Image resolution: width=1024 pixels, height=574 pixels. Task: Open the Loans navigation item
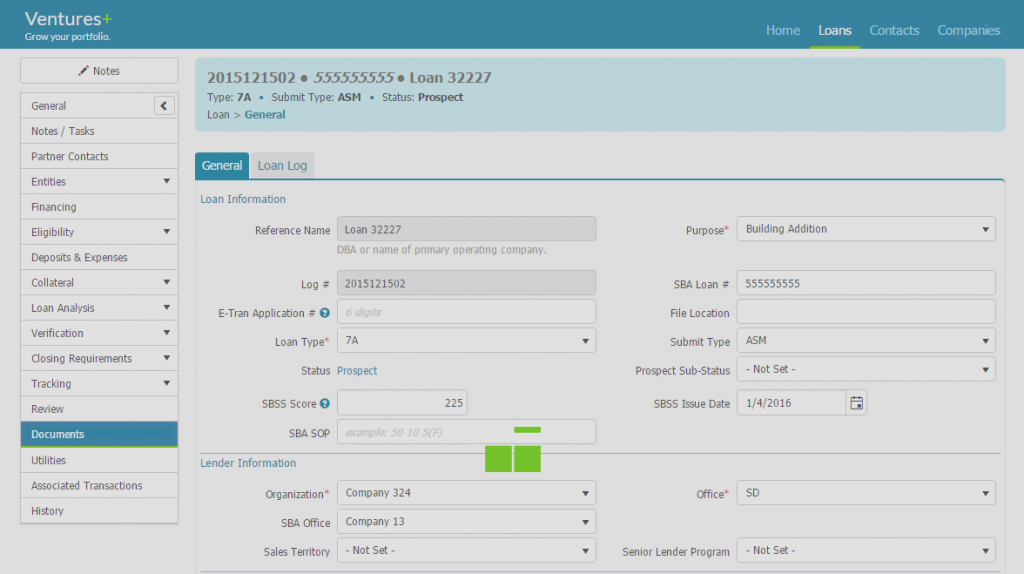click(x=835, y=30)
